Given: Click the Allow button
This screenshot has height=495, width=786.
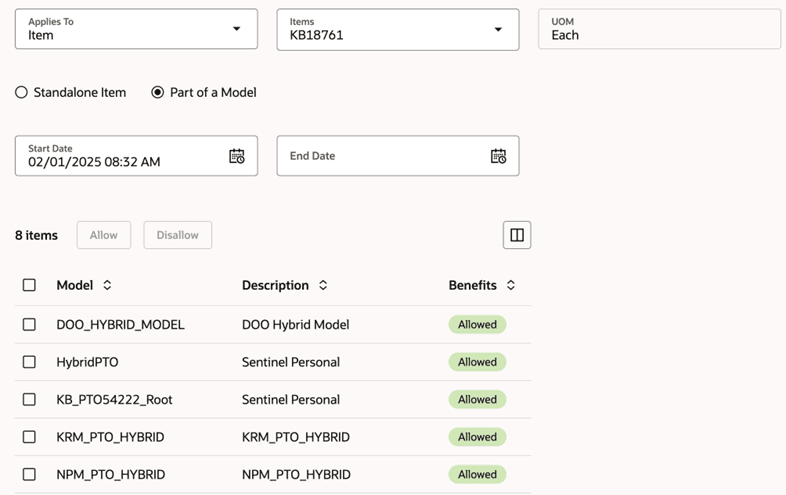Looking at the screenshot, I should point(104,235).
